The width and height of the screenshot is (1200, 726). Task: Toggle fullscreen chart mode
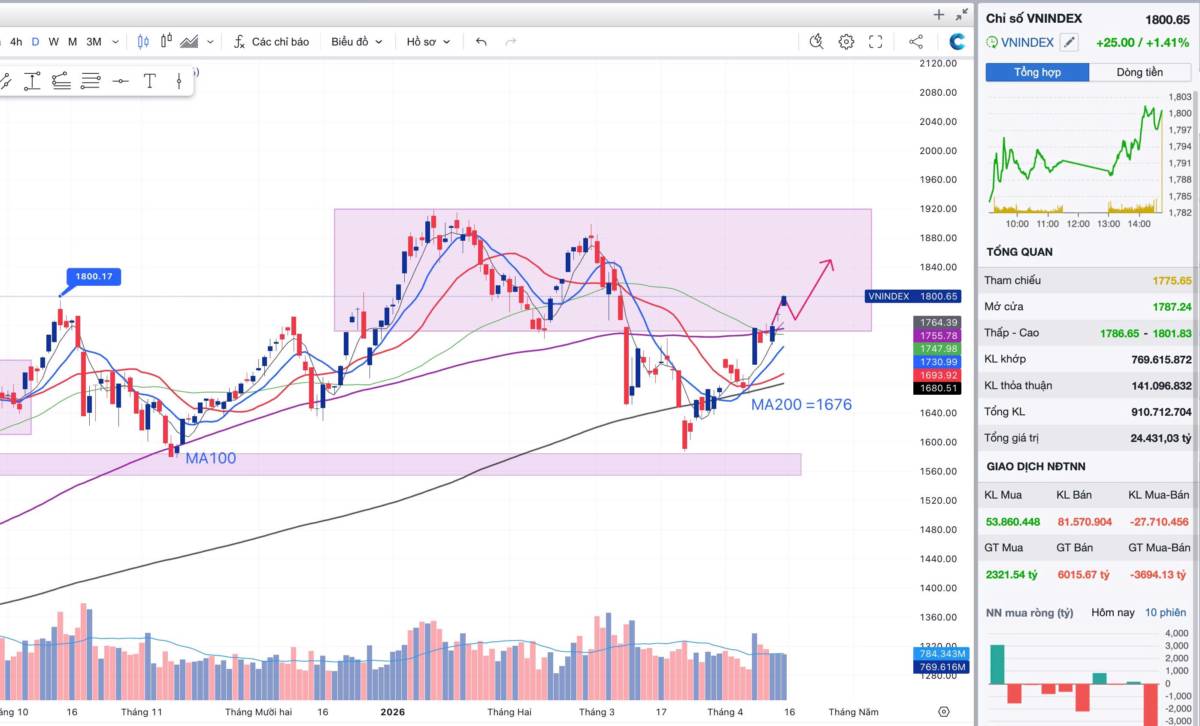tap(875, 41)
